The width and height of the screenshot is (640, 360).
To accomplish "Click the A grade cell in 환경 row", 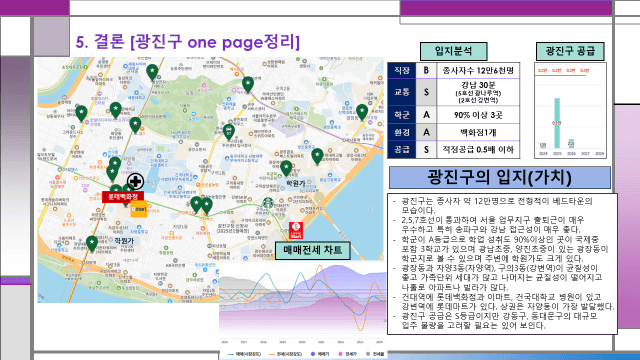I will pyautogui.click(x=426, y=132).
